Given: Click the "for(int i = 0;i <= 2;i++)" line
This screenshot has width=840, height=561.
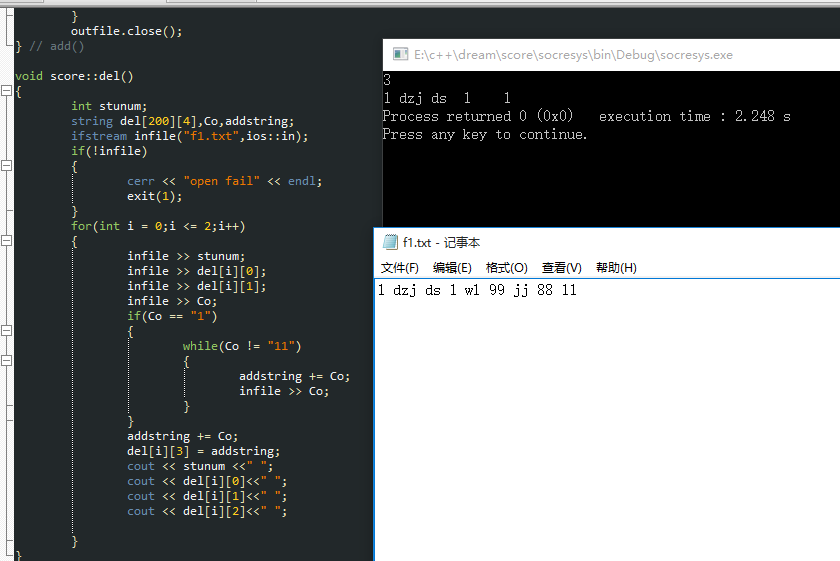Looking at the screenshot, I should [158, 226].
